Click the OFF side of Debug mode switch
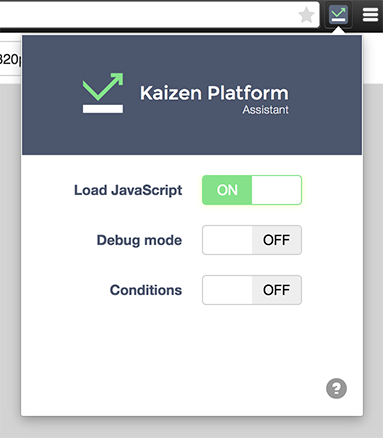The image size is (383, 438). tap(276, 240)
